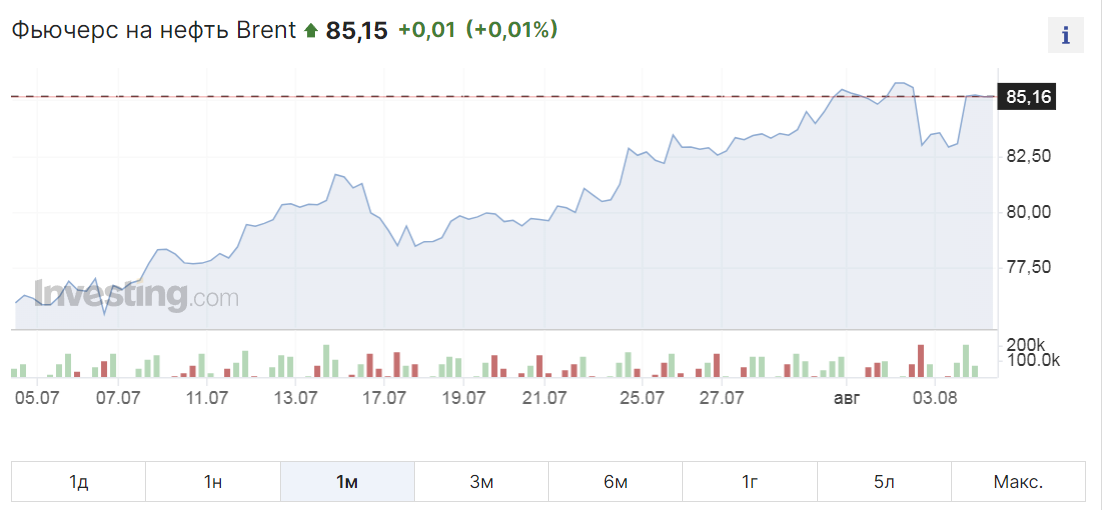This screenshot has width=1102, height=513.
Task: Click the green up-arrow price indicator
Action: coord(311,31)
